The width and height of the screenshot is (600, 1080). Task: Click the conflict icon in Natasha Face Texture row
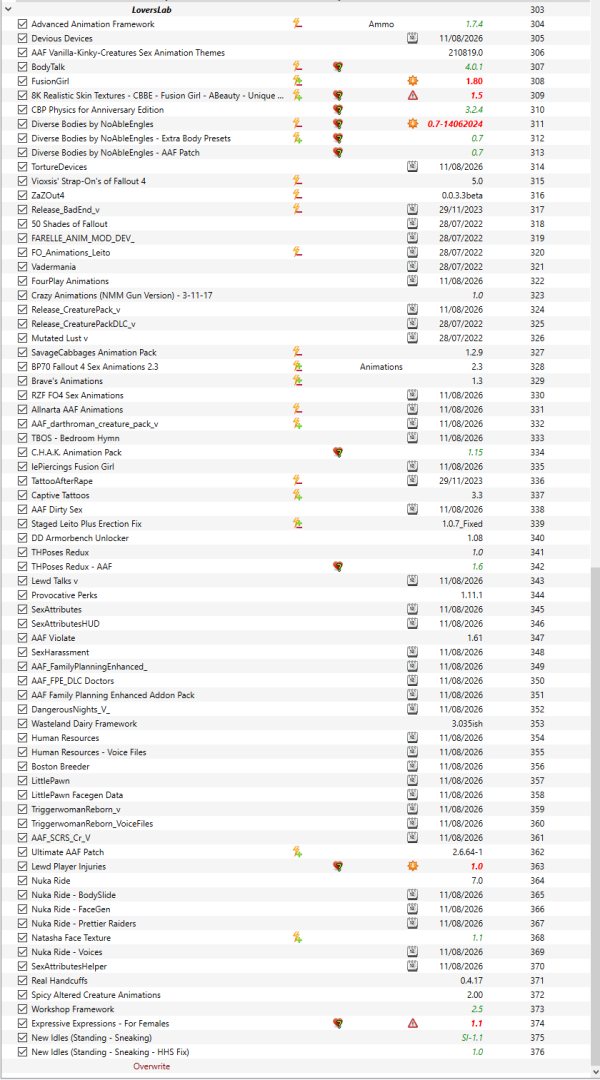point(298,937)
